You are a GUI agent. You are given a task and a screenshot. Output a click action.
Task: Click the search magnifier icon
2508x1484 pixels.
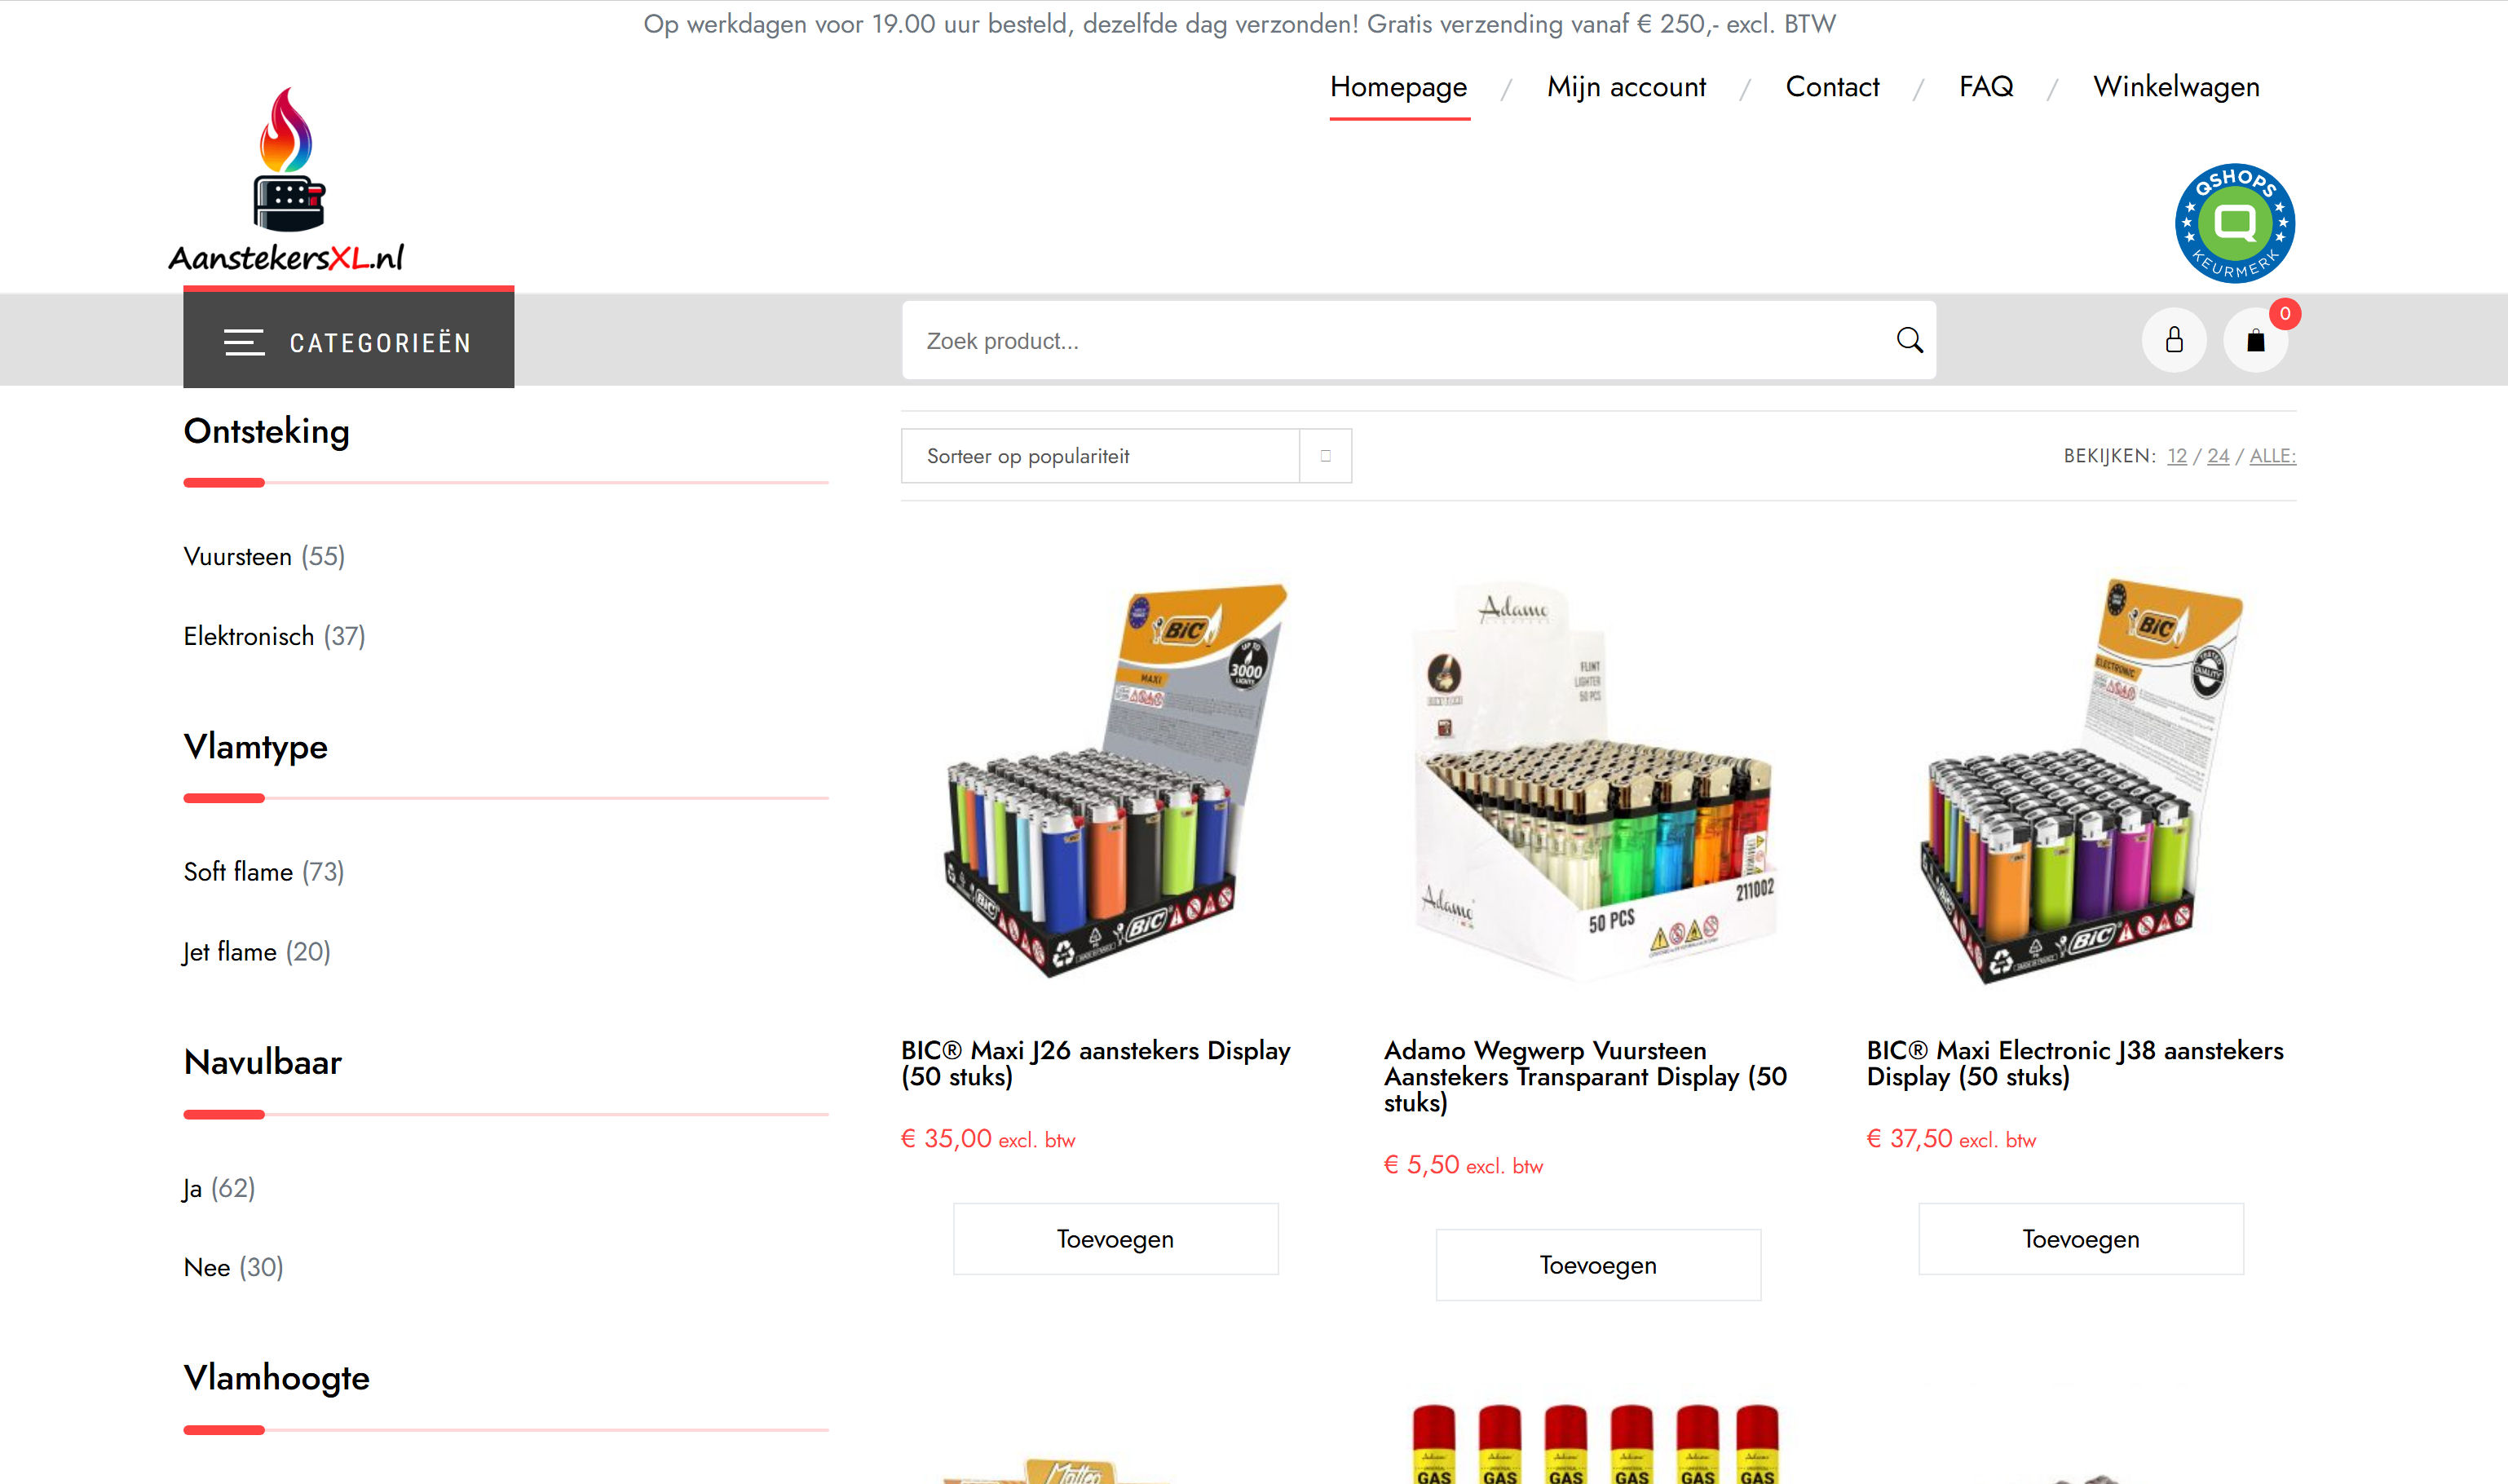click(x=1909, y=340)
